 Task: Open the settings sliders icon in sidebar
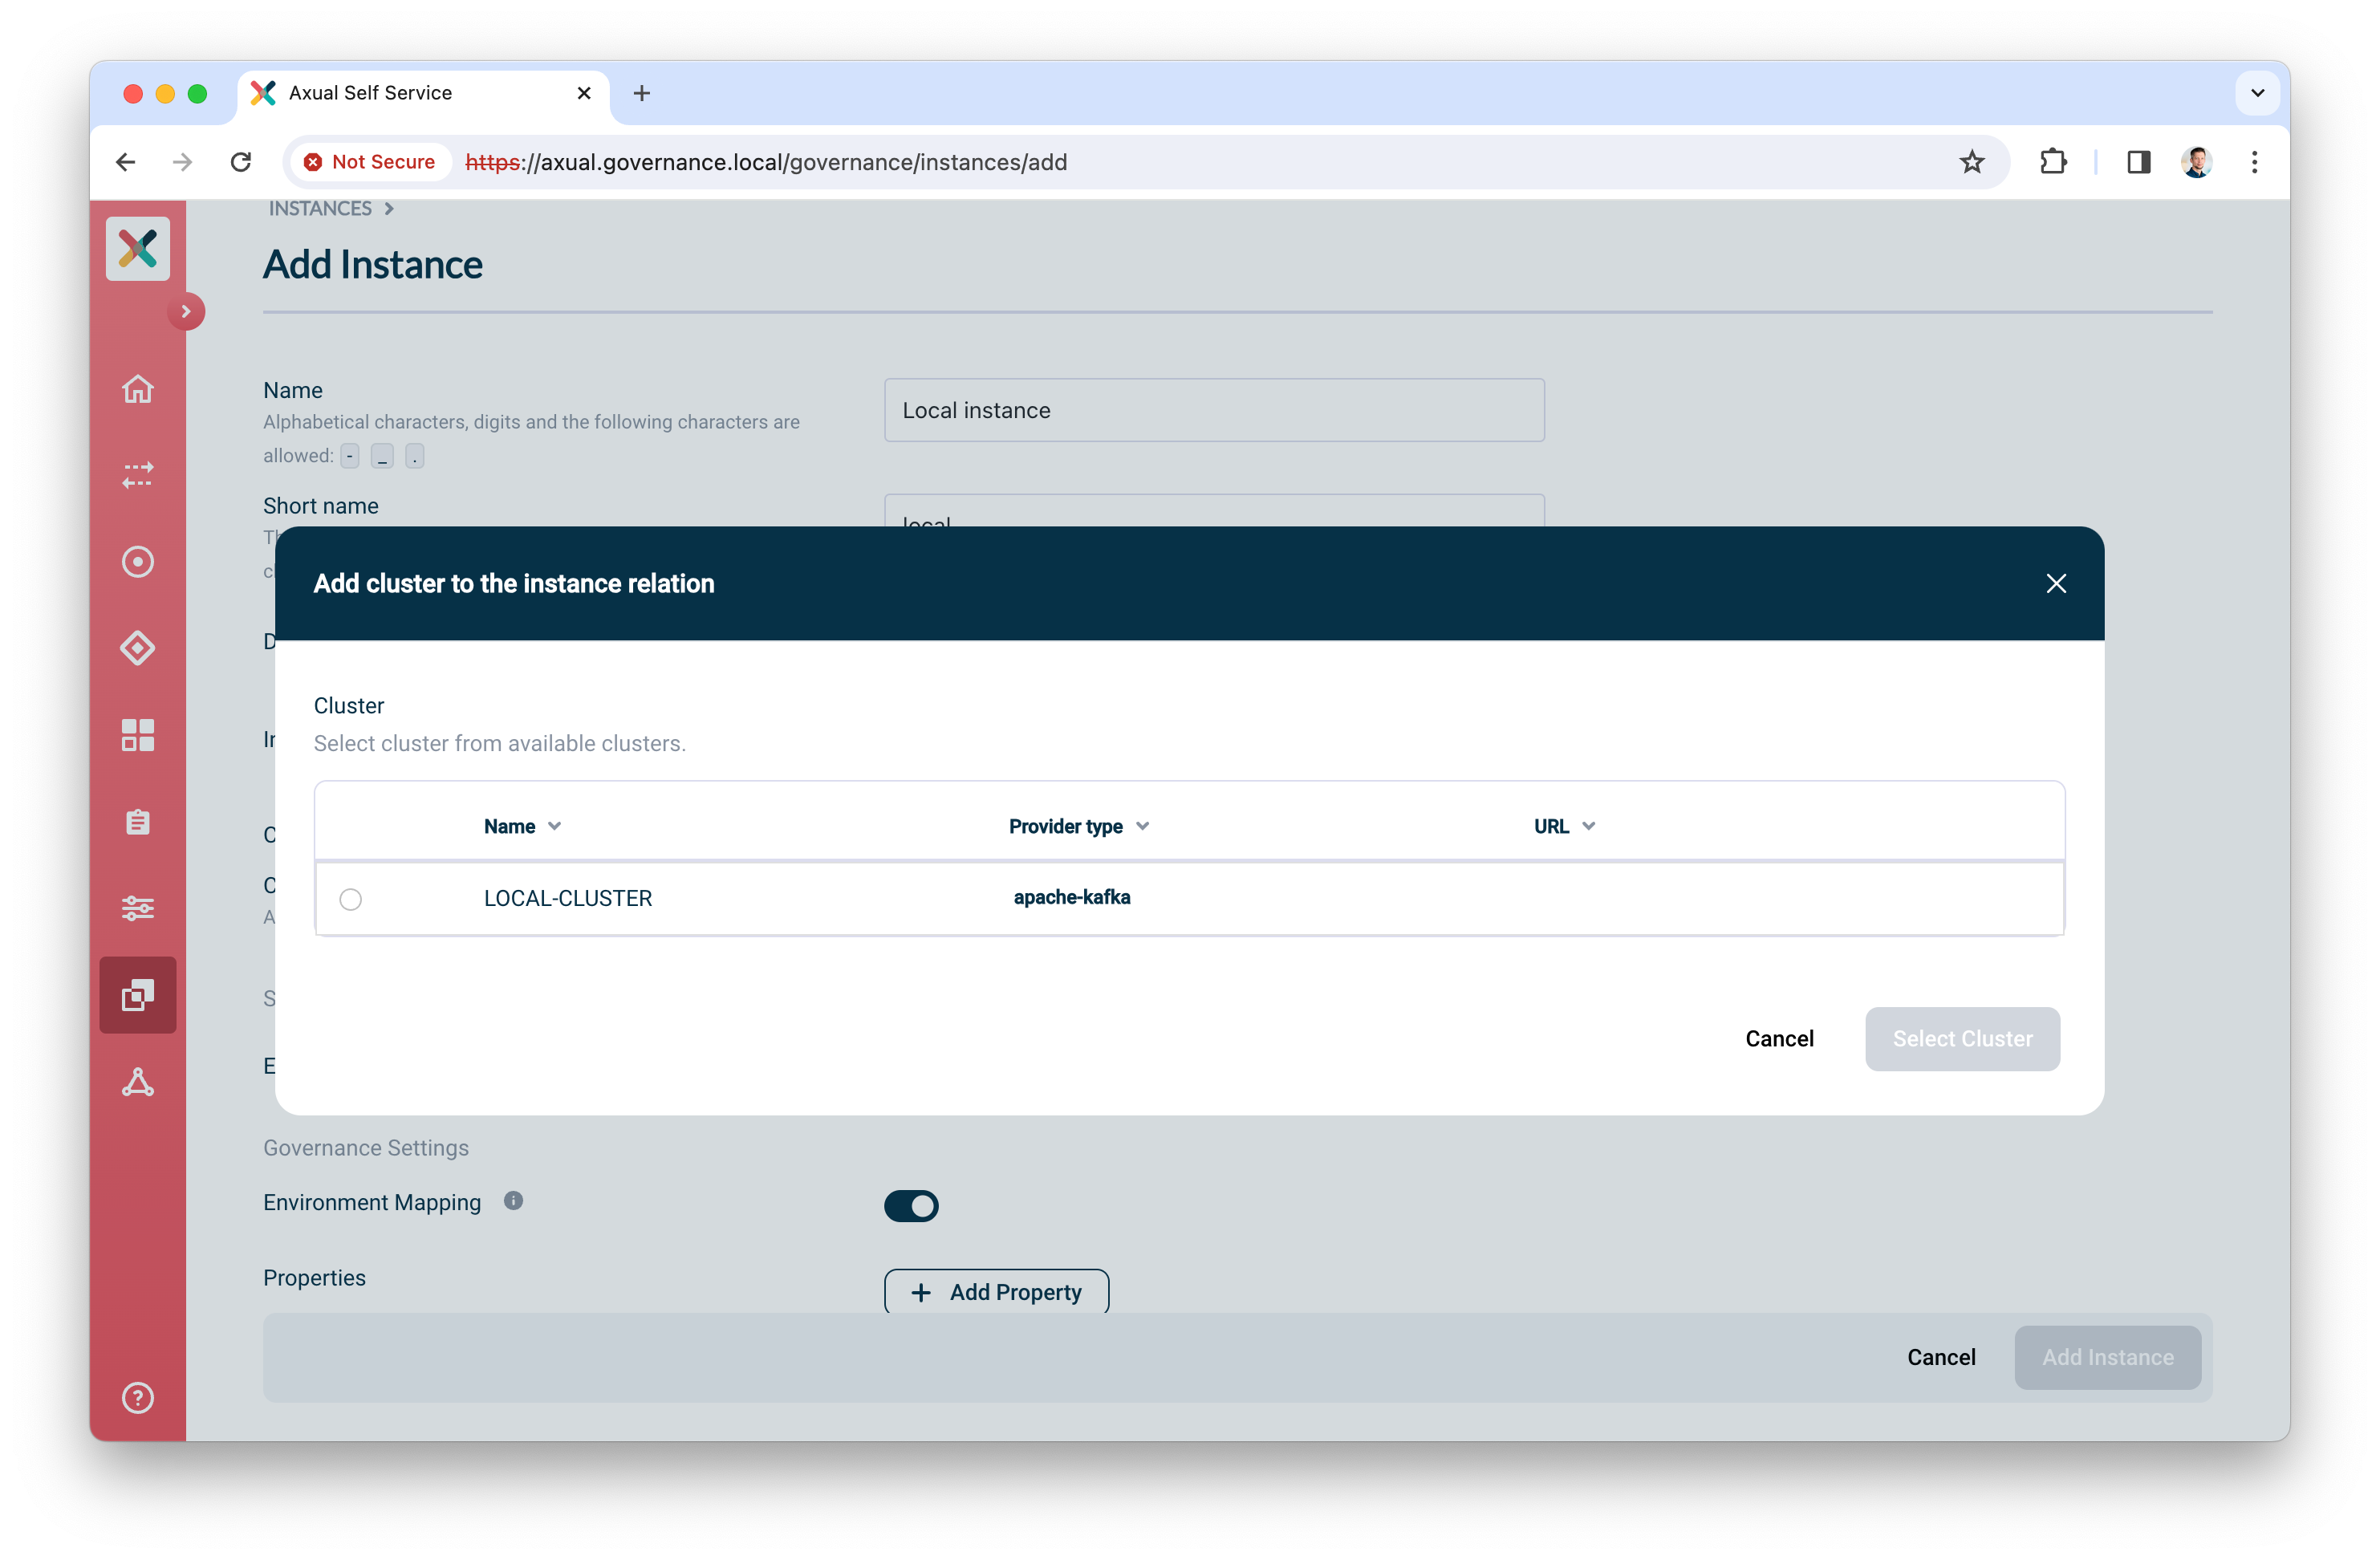click(x=137, y=908)
